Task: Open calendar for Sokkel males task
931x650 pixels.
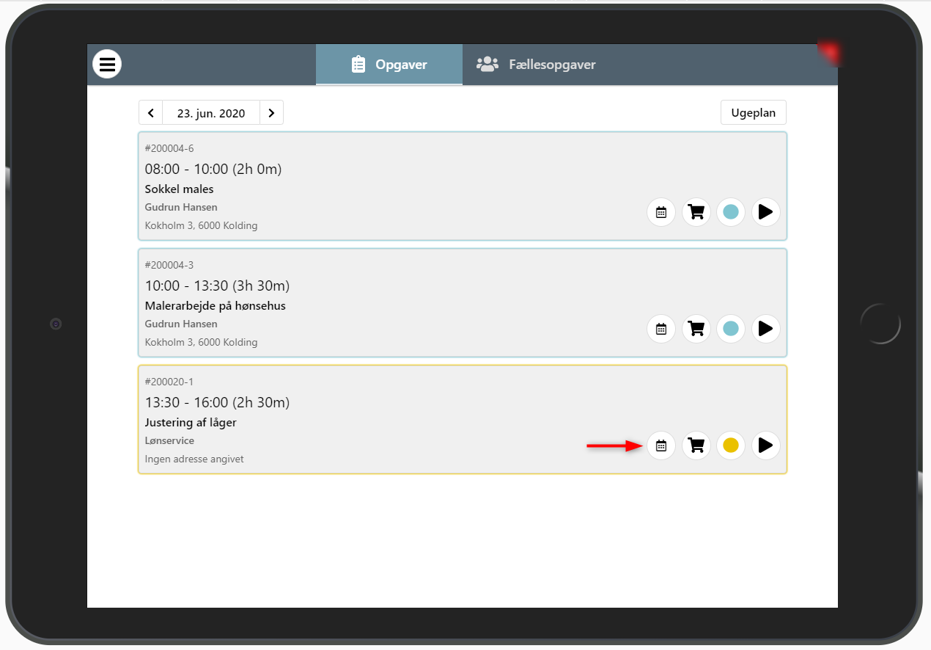Action: [661, 212]
